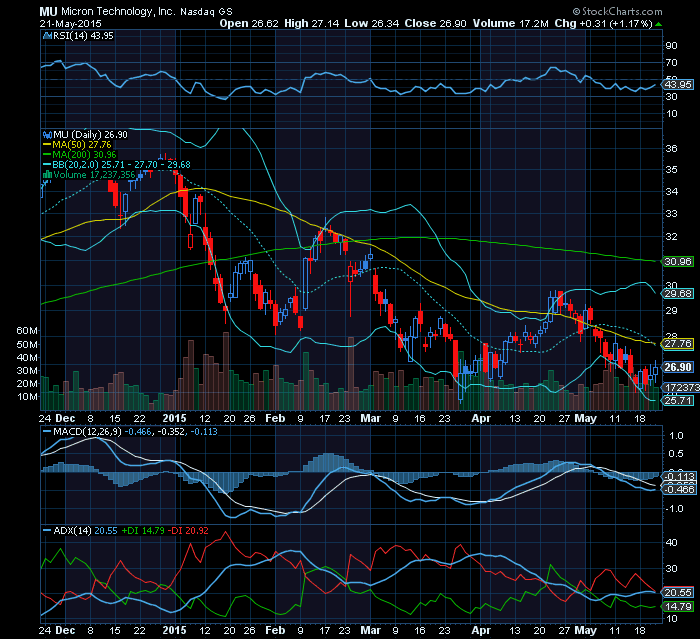Click the 10M volume scale label

pos(26,397)
